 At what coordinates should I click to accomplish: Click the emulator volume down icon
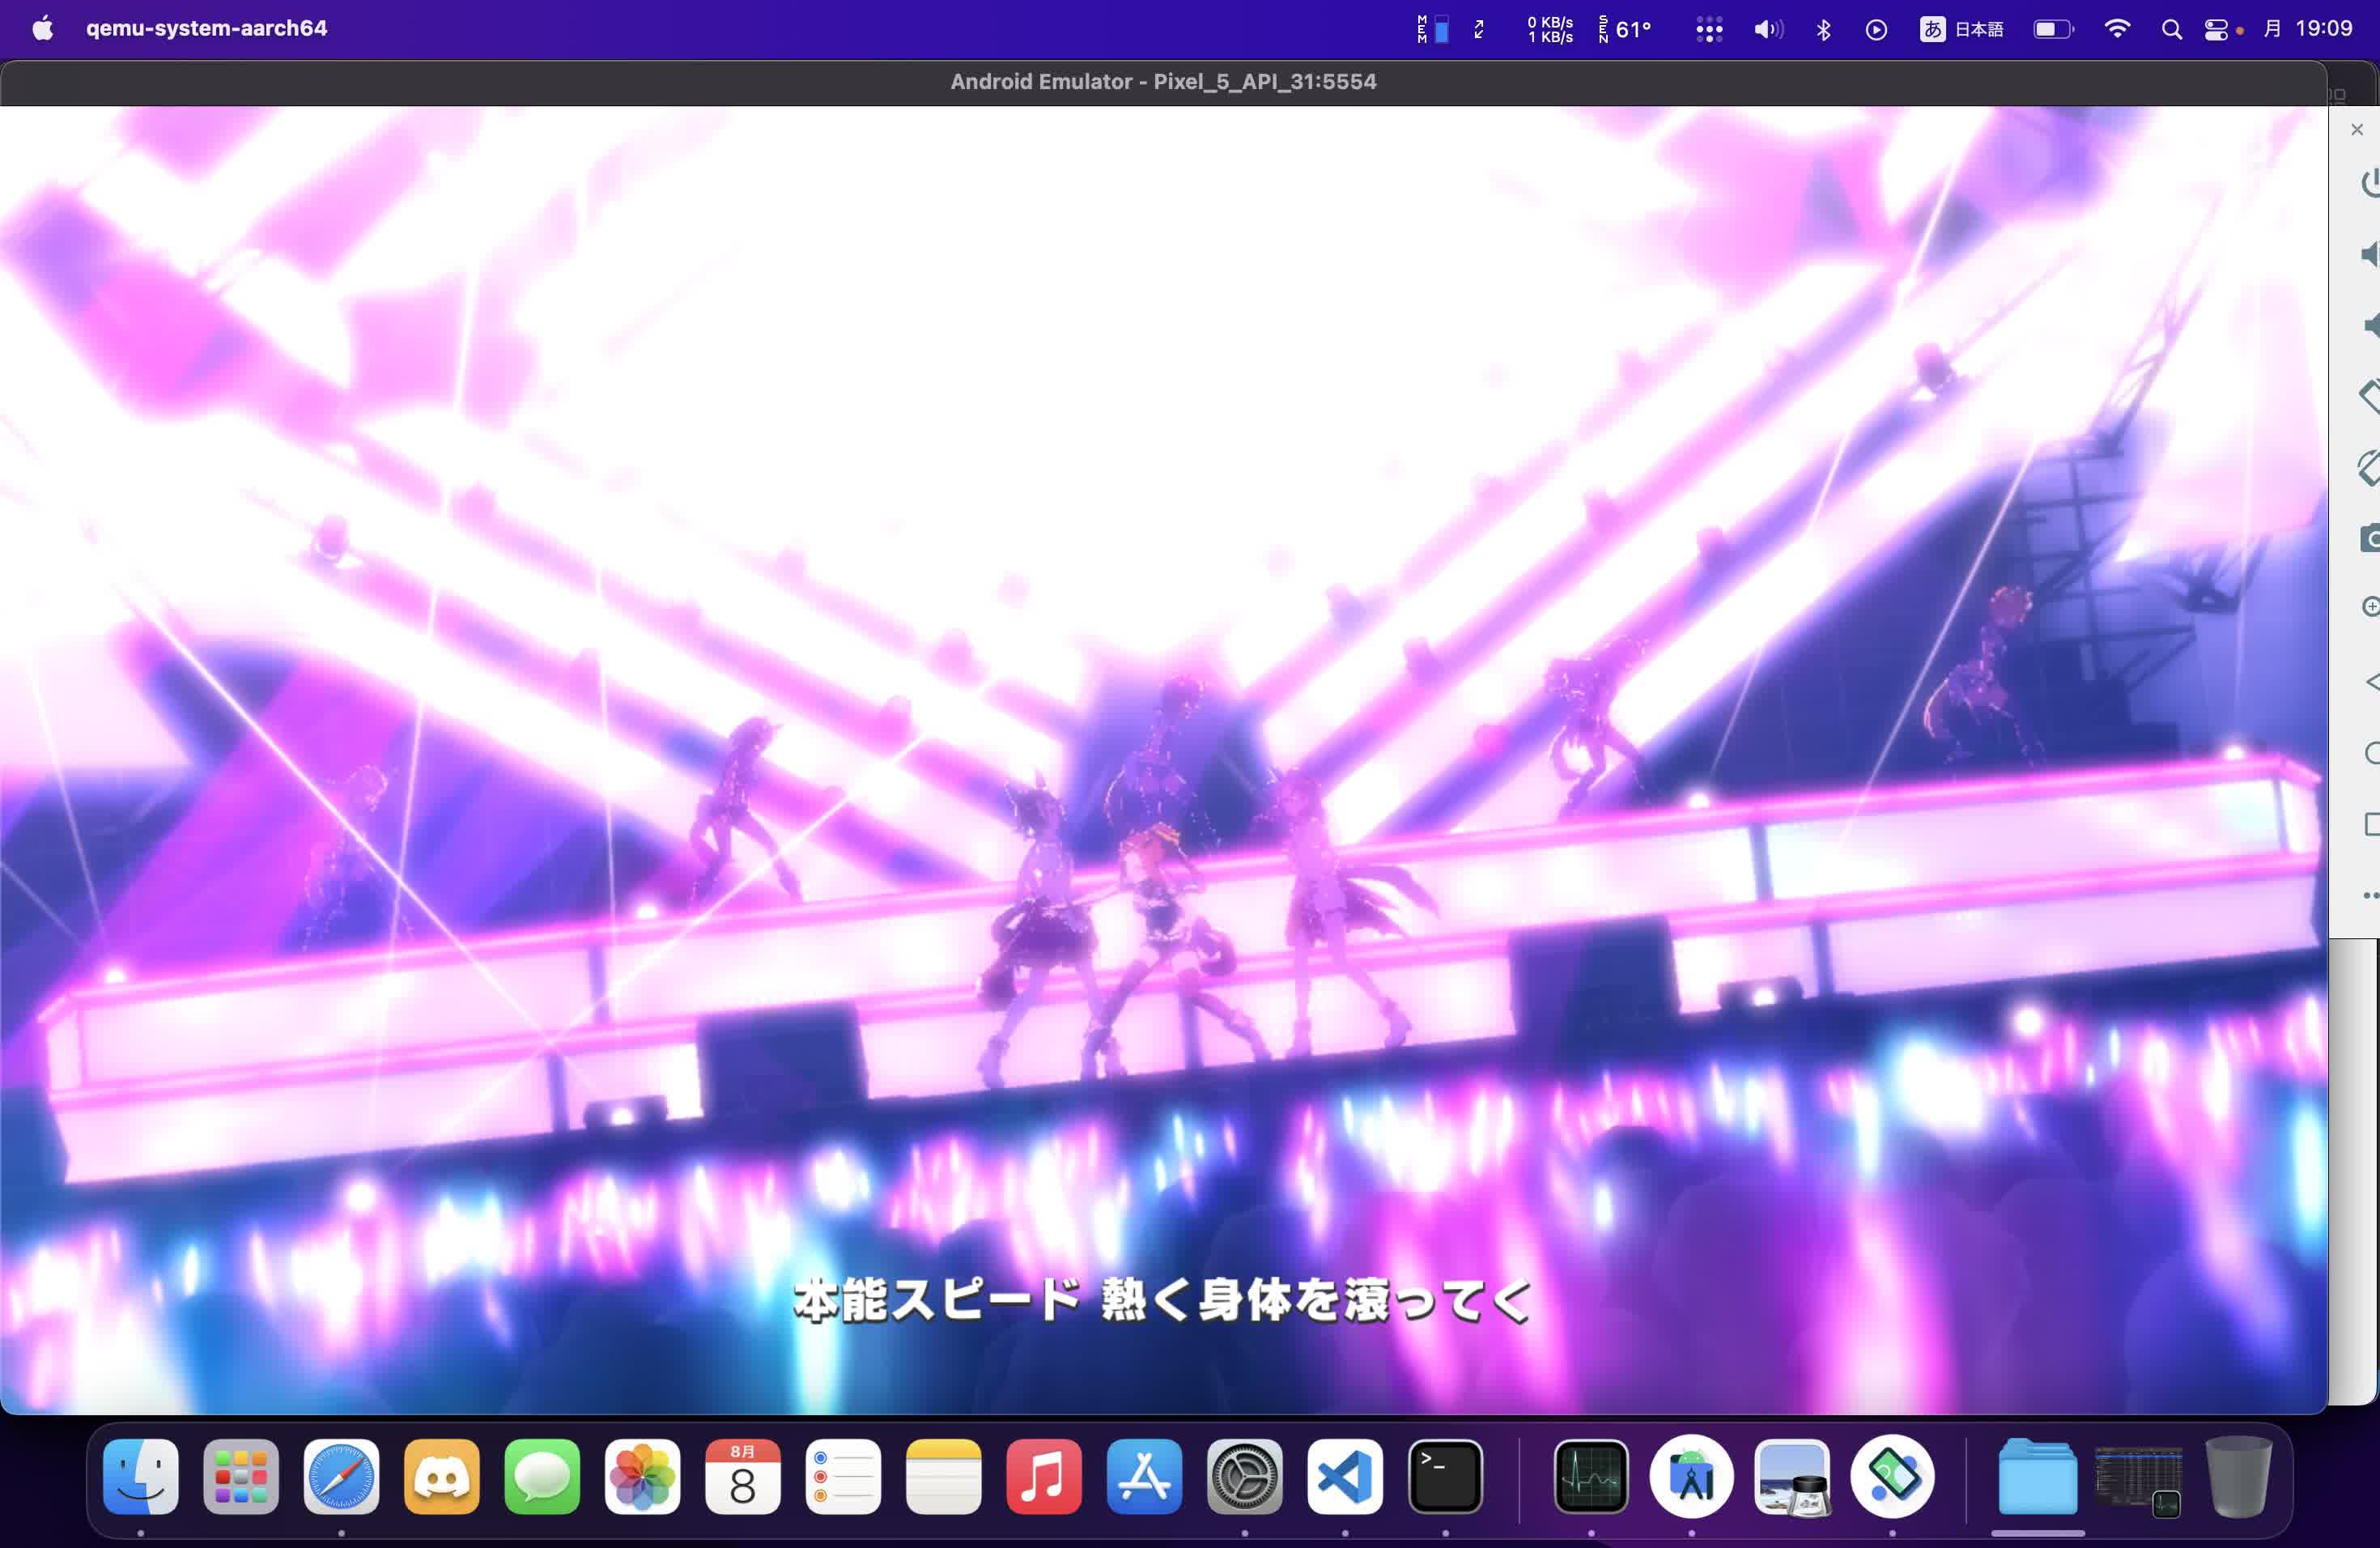pos(2370,325)
